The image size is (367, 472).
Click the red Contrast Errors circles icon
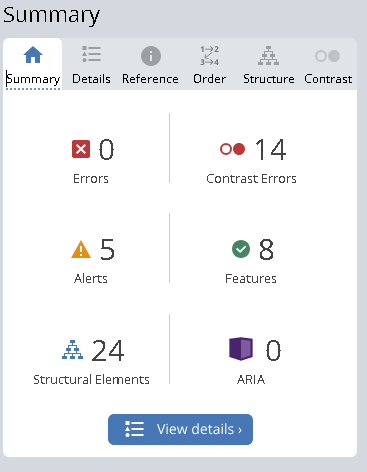[x=232, y=149]
